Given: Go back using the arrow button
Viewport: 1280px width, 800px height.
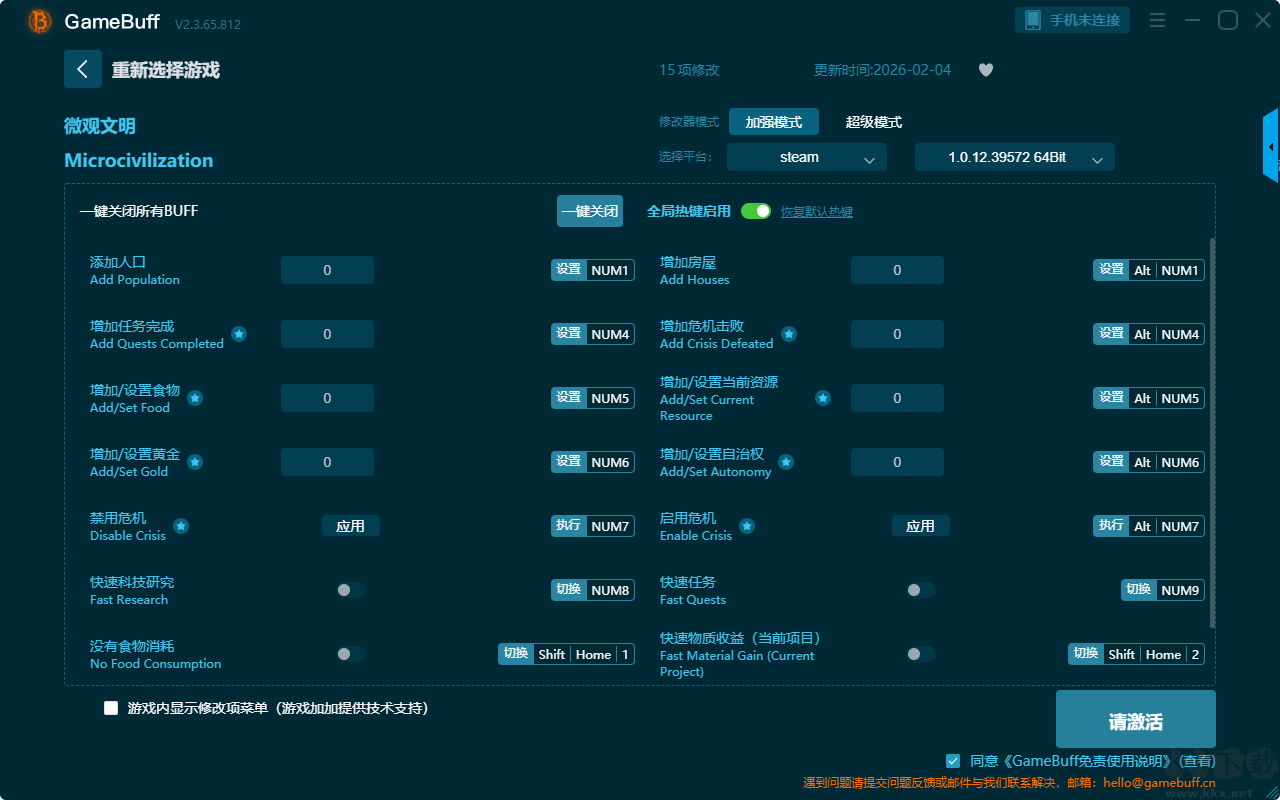Looking at the screenshot, I should pos(83,69).
